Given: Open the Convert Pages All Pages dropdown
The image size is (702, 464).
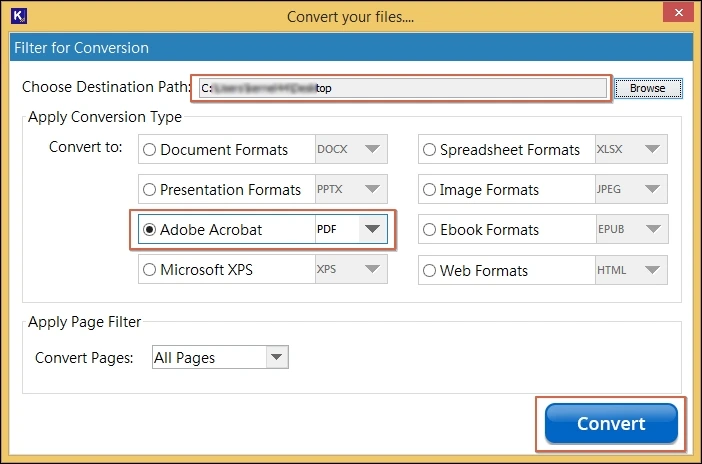Looking at the screenshot, I should tap(220, 357).
